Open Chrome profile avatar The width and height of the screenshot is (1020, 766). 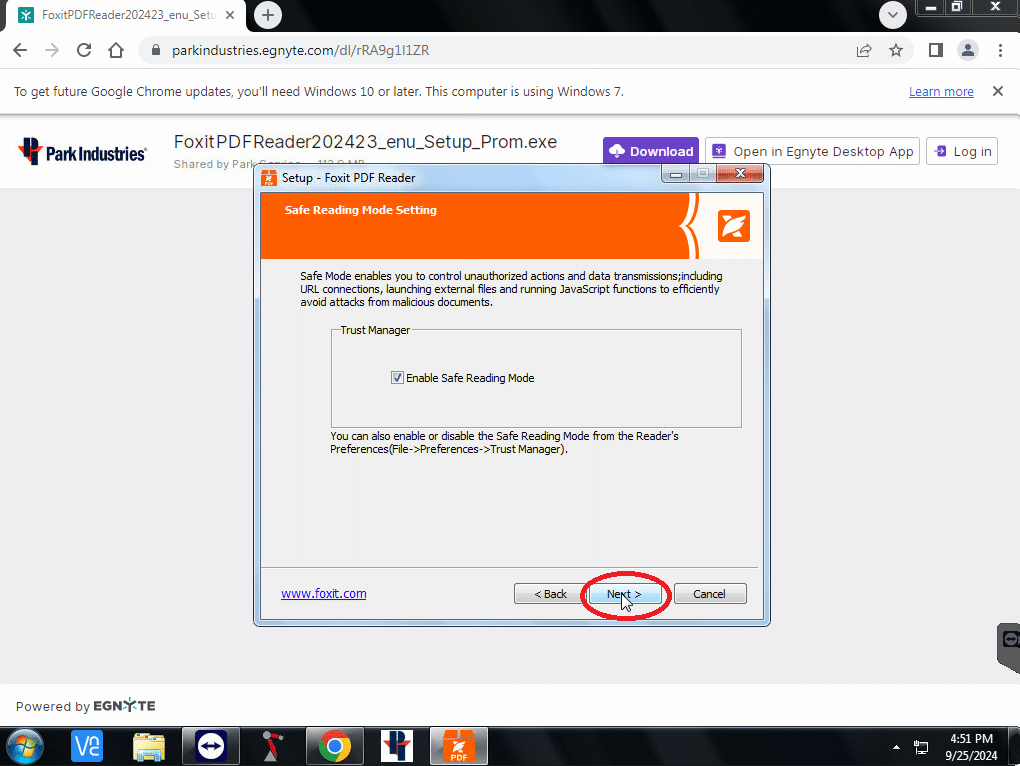coord(968,50)
